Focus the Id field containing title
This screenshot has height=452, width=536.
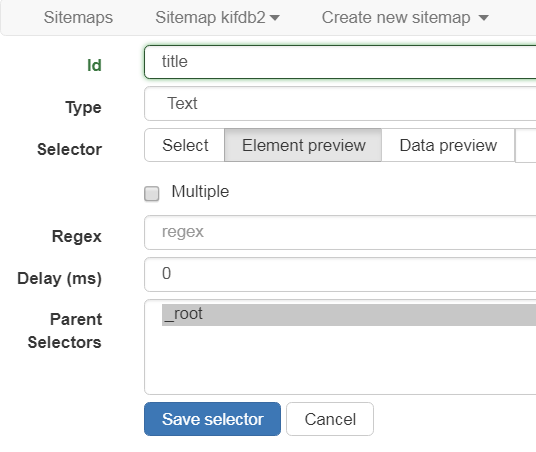click(340, 62)
